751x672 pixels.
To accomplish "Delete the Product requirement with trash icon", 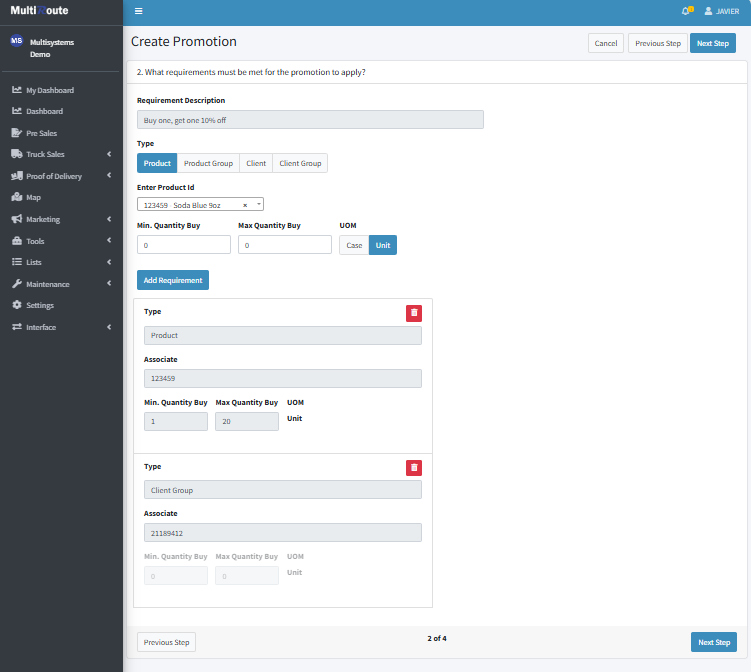I will tap(414, 313).
